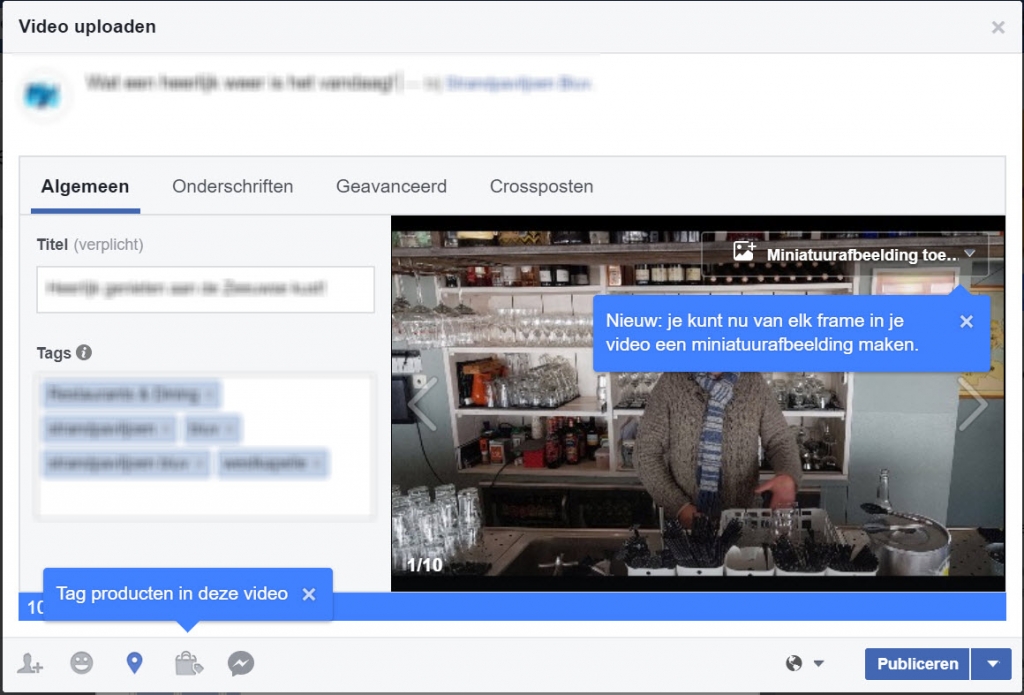The height and width of the screenshot is (695, 1024).
Task: Click the tag products shopping bag icon
Action: 187,663
